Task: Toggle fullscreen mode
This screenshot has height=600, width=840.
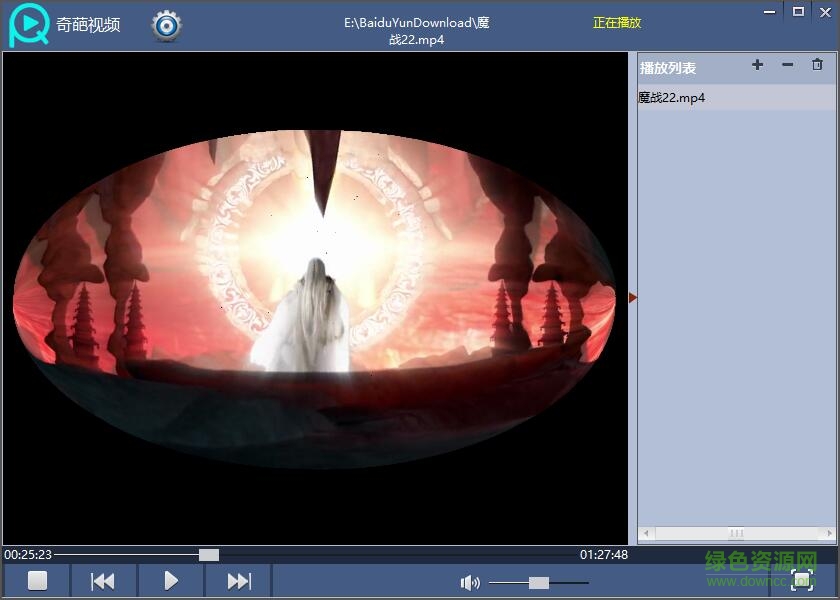Action: point(801,581)
